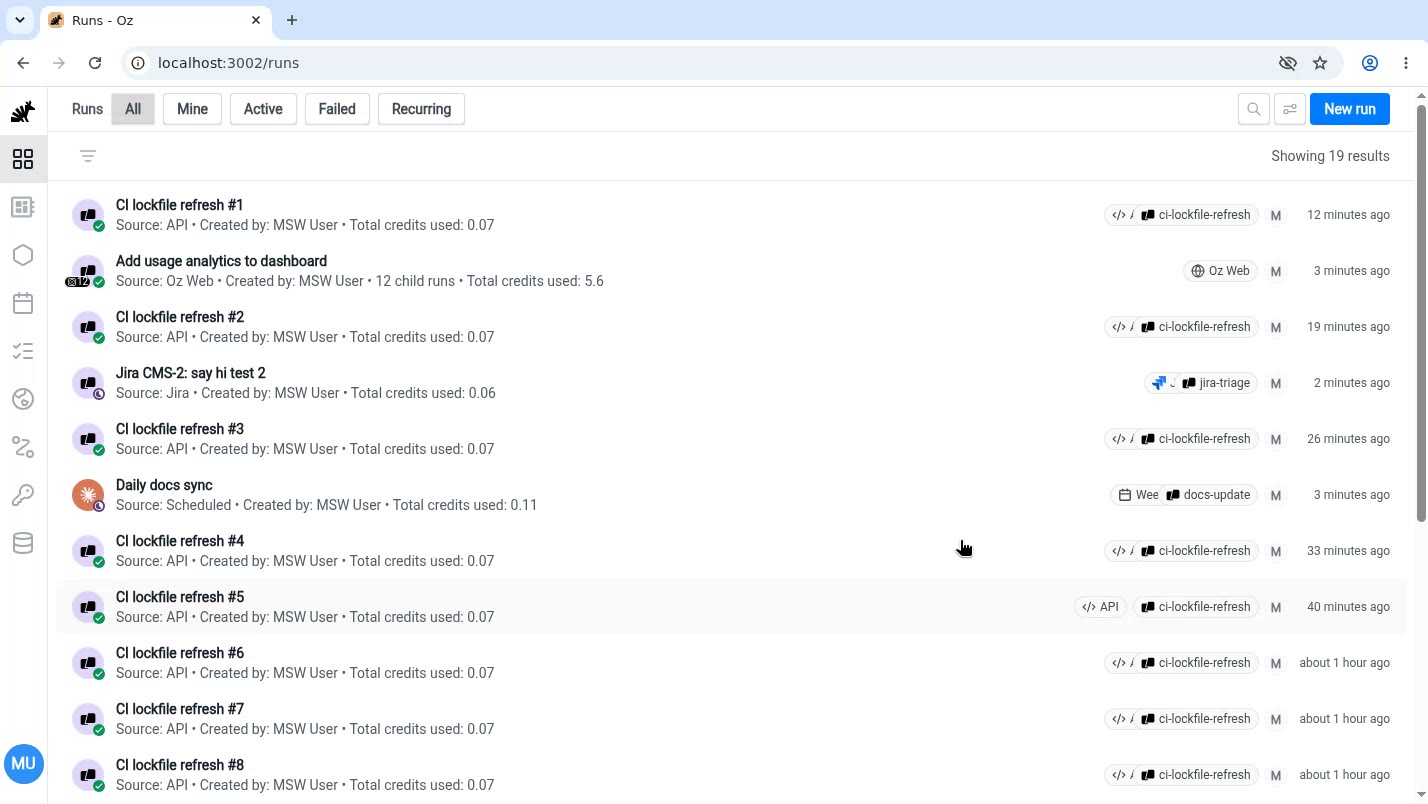Open the CI lockfile refresh #4 run
Image resolution: width=1428 pixels, height=804 pixels.
[731, 551]
